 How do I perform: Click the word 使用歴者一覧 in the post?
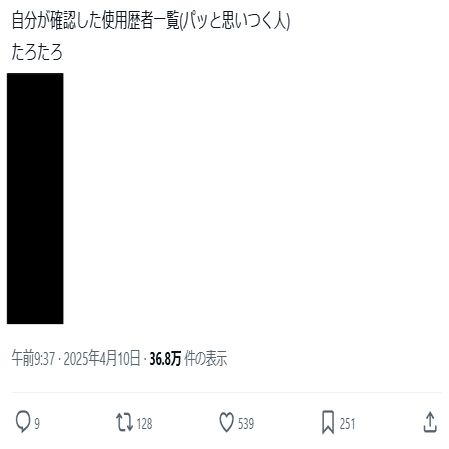pyautogui.click(x=140, y=21)
